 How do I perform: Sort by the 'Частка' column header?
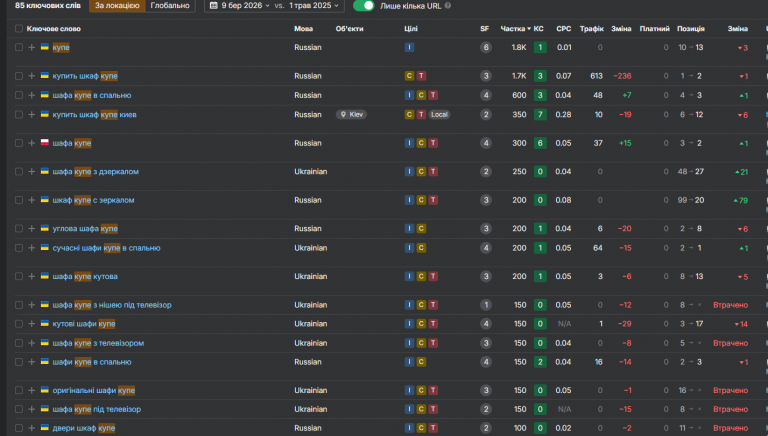[x=515, y=29]
